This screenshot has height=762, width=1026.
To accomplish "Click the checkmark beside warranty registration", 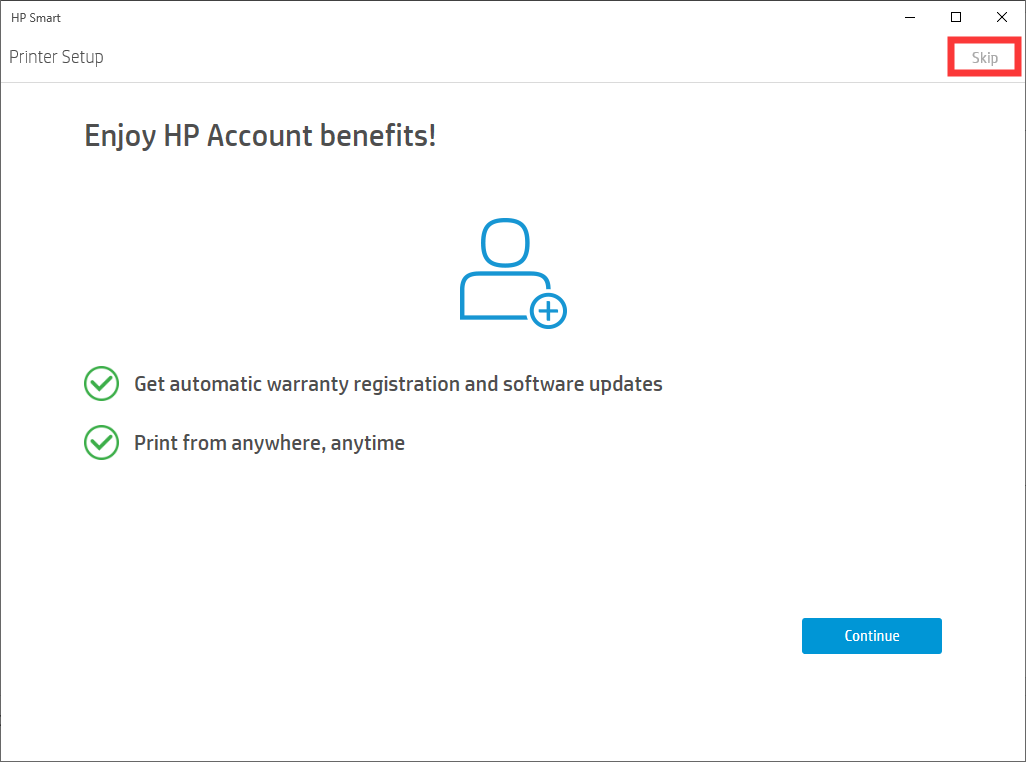I will (x=101, y=383).
